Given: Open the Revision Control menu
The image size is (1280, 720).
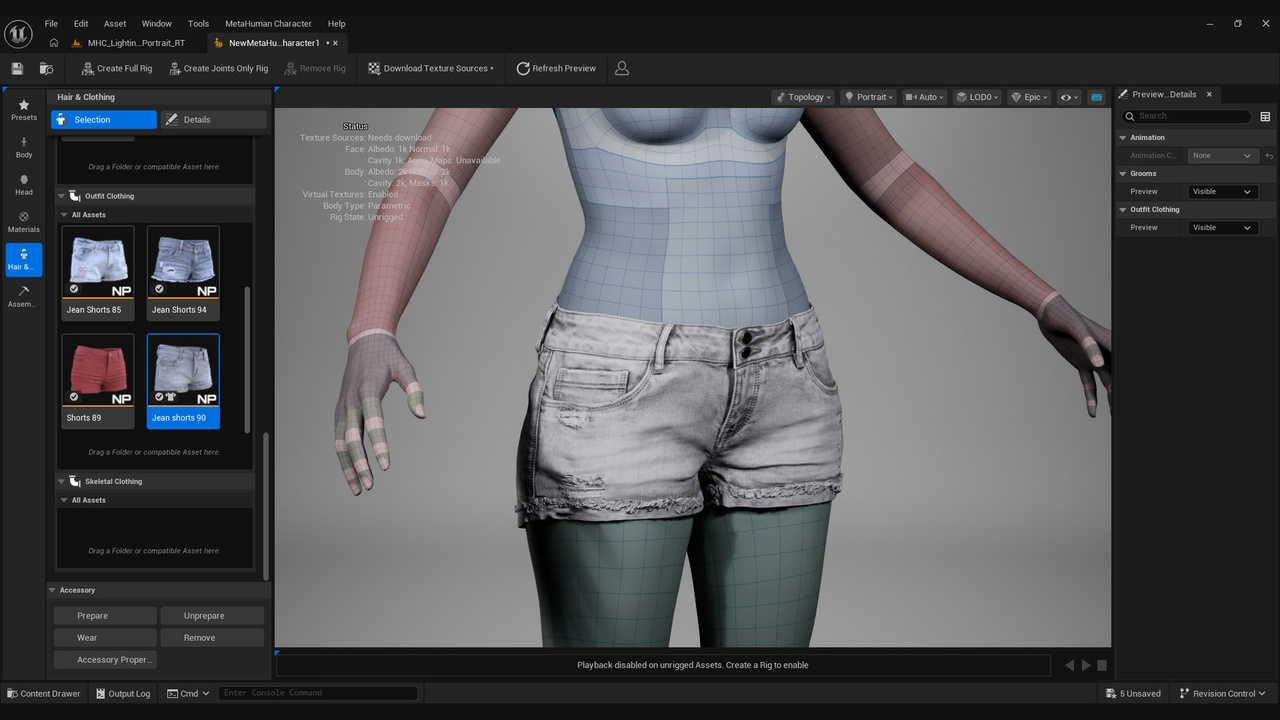Looking at the screenshot, I should pos(1222,693).
